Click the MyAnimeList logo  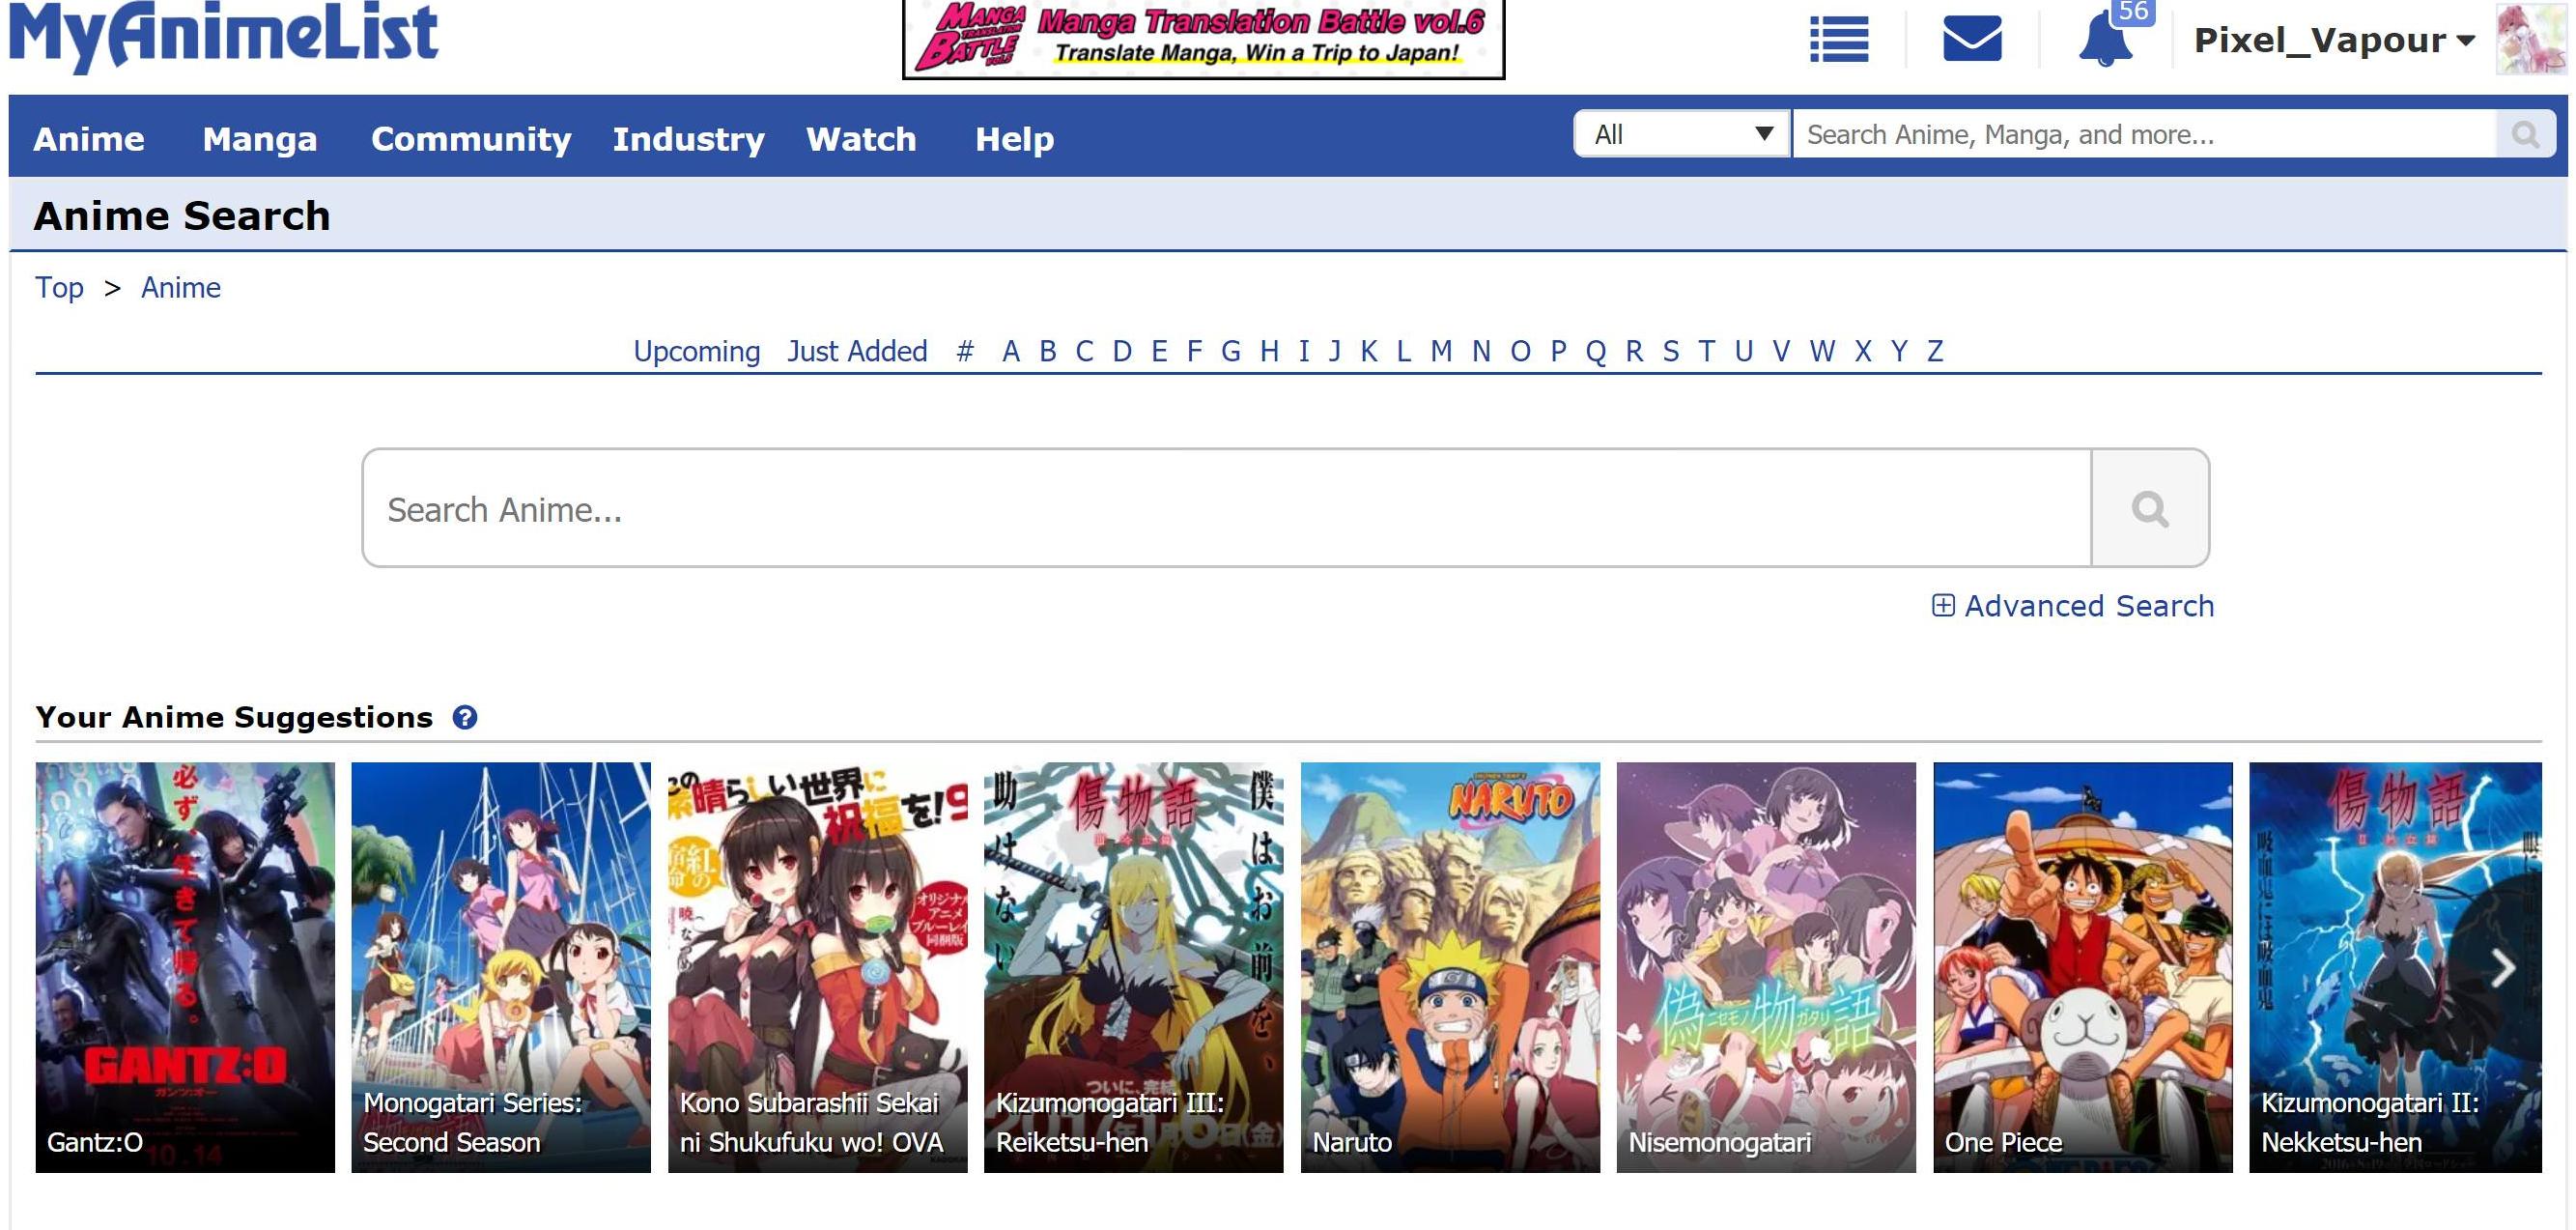tap(224, 34)
